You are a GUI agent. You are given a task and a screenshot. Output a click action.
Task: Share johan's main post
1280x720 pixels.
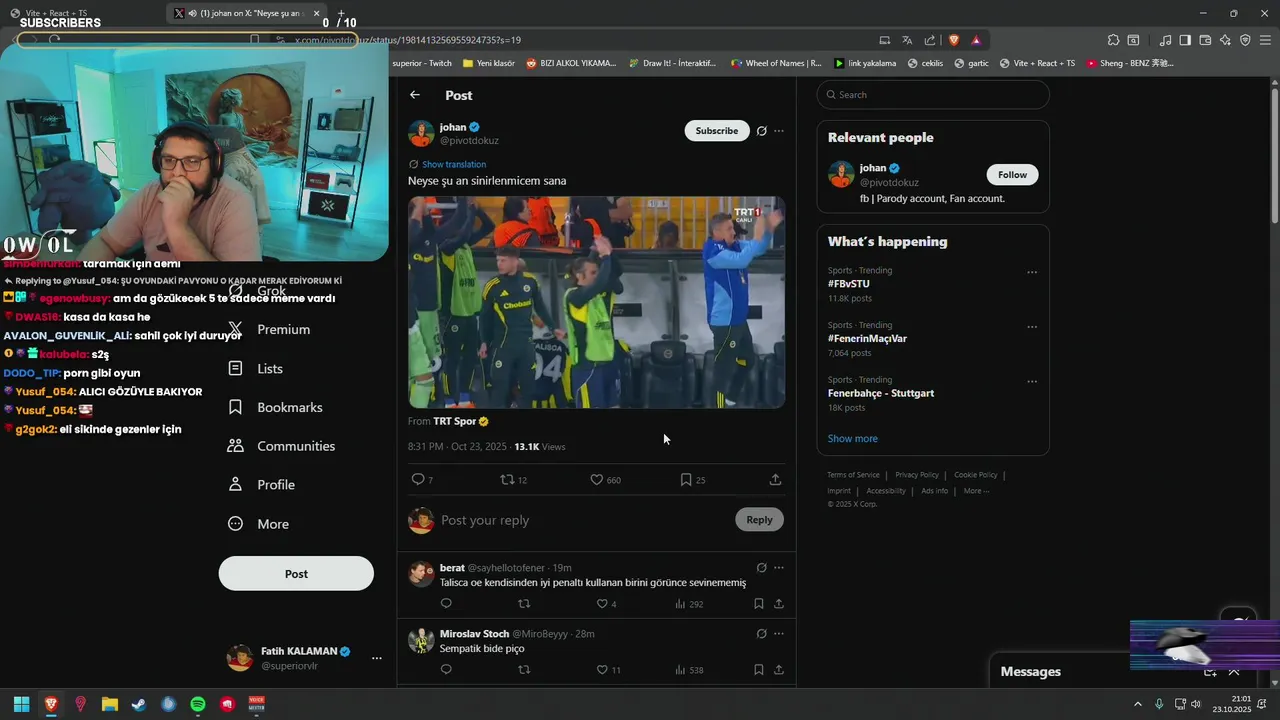click(x=775, y=480)
